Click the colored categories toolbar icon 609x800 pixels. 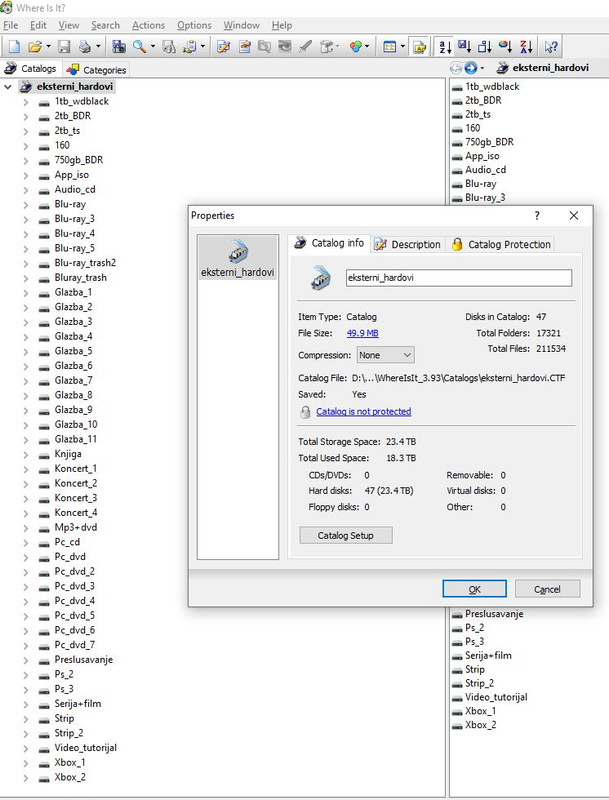pos(356,47)
